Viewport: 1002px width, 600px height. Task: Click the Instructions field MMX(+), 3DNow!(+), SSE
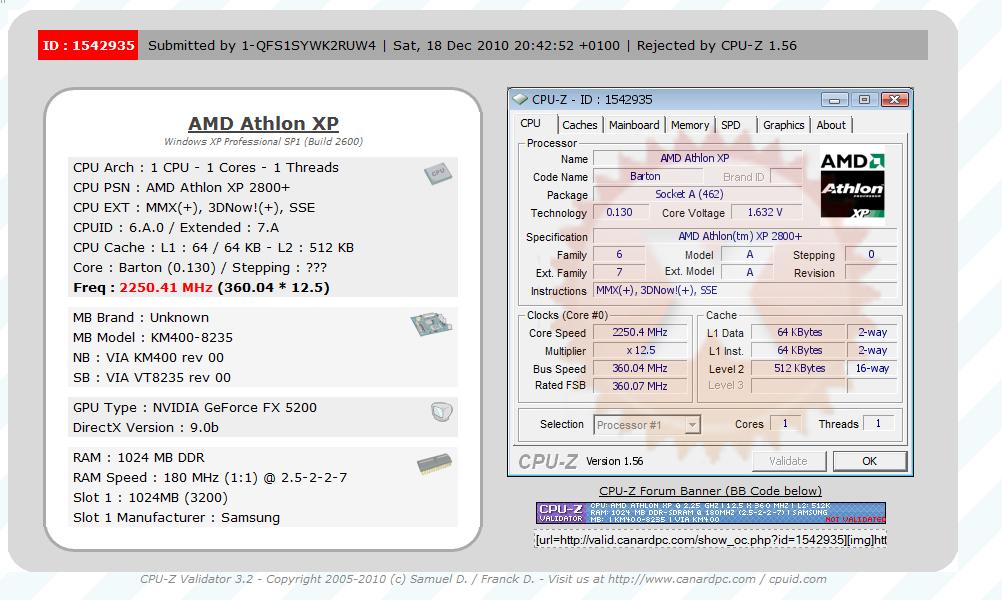coord(744,291)
